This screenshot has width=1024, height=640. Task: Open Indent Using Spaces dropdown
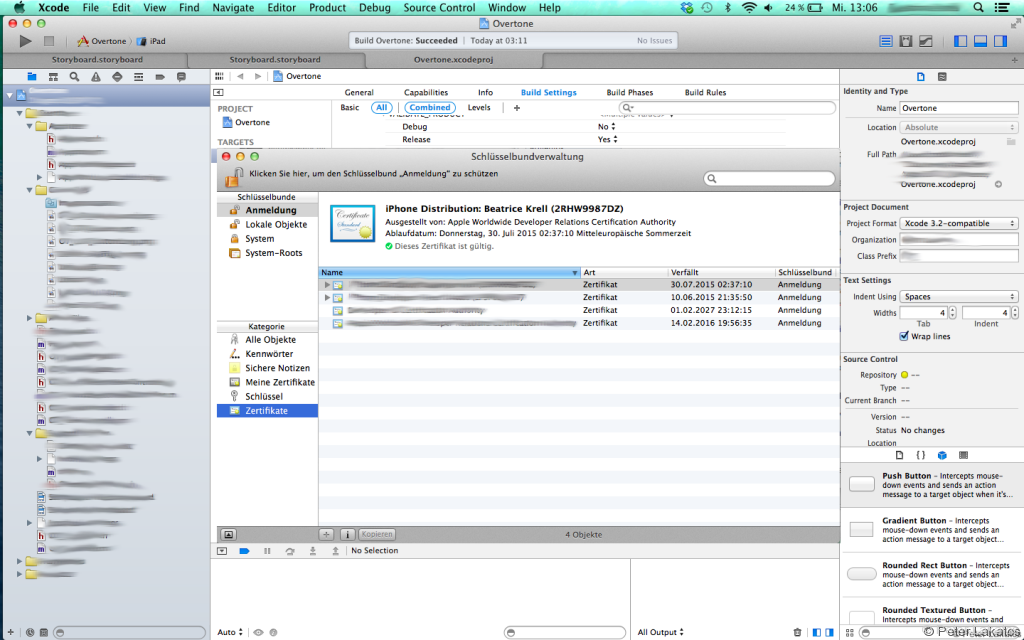(959, 296)
